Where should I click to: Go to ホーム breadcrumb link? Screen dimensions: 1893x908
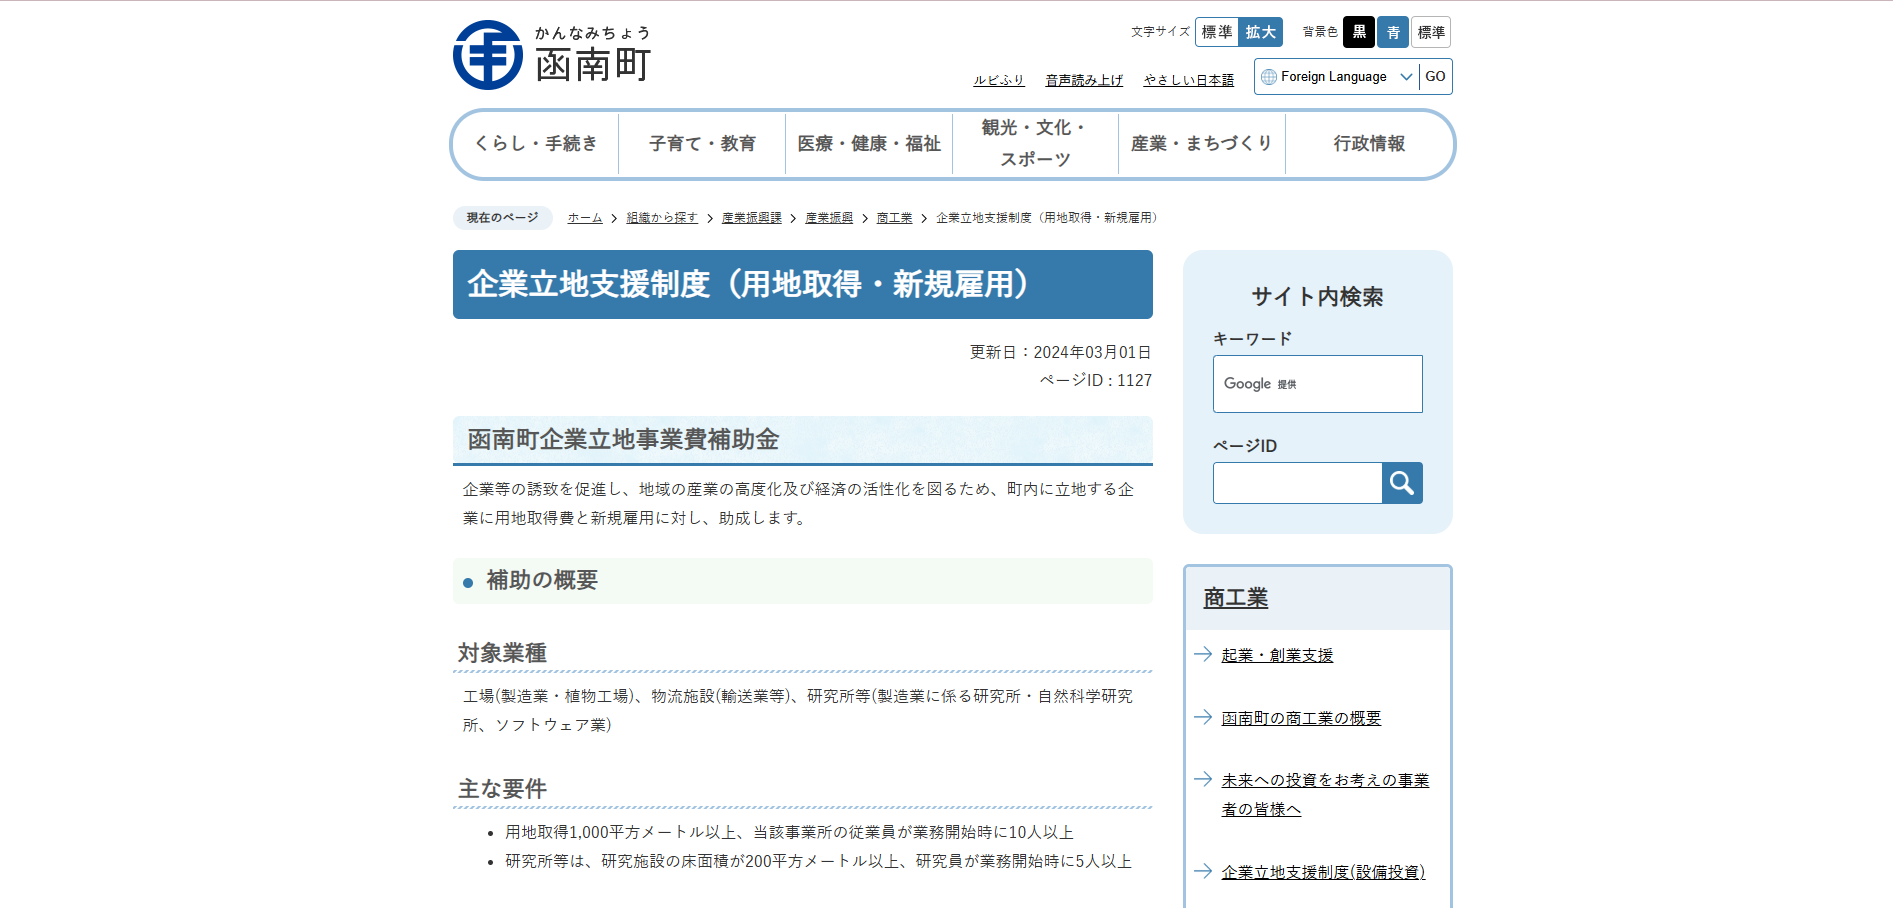(x=585, y=218)
